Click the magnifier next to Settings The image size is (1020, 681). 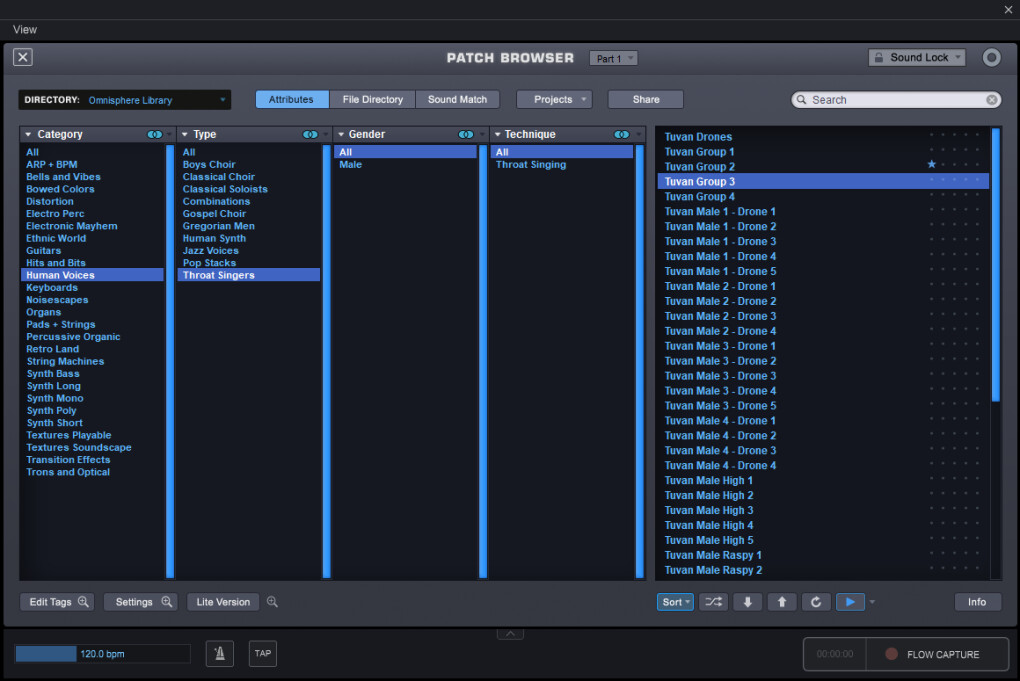[167, 602]
